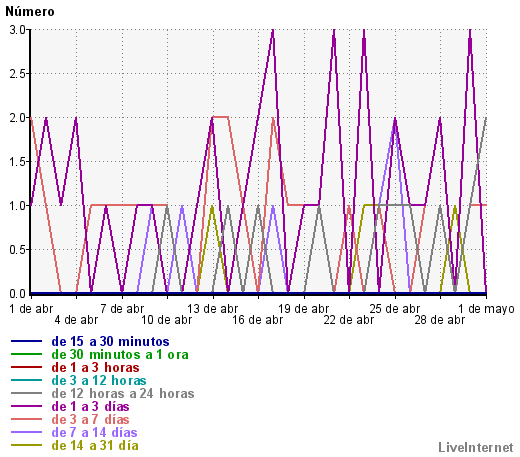Click the 'de 15 a 30 minutos' legend label
520x457 pixels.
coord(110,342)
